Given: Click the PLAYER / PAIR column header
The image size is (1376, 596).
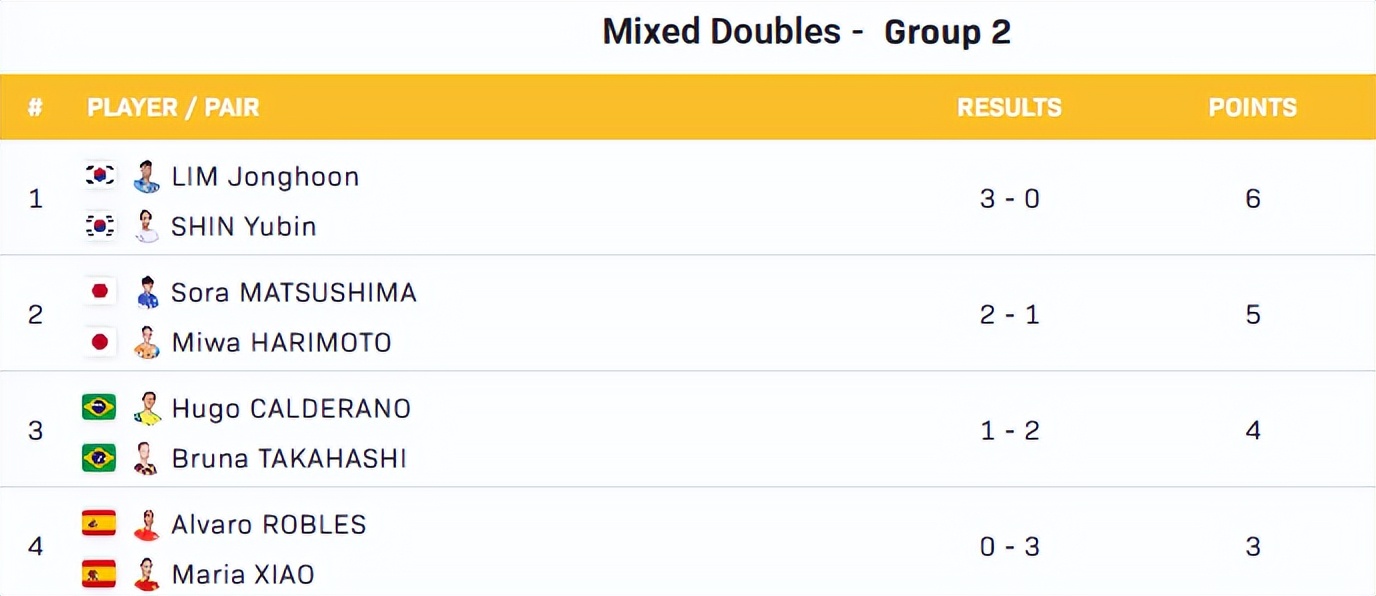Looking at the screenshot, I should (x=173, y=107).
